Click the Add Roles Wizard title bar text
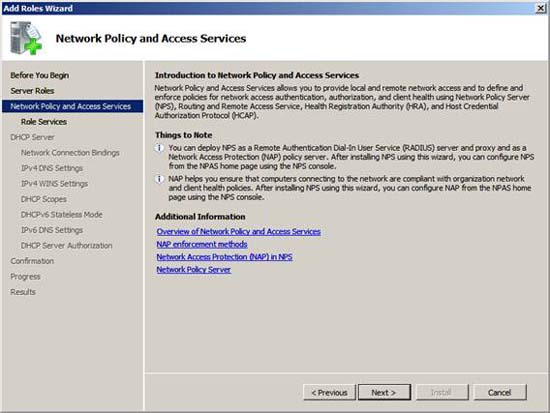The image size is (550, 413). click(x=38, y=8)
